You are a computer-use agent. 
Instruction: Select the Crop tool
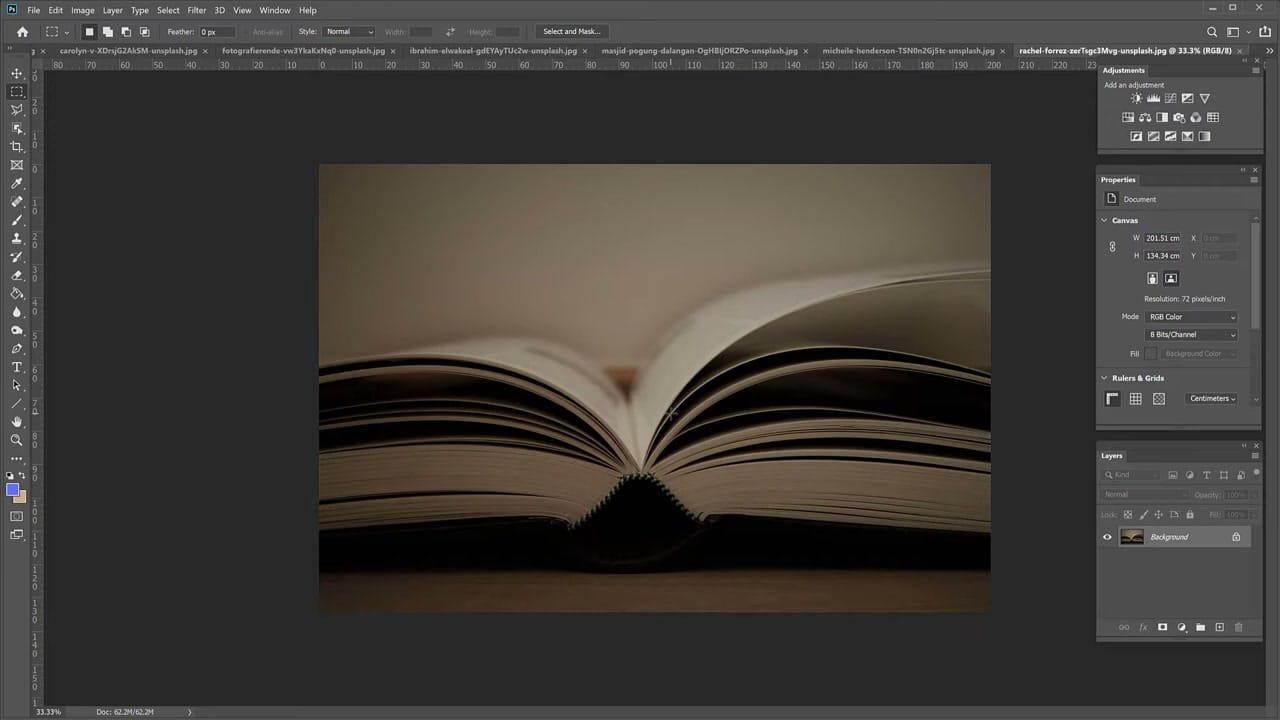16,145
